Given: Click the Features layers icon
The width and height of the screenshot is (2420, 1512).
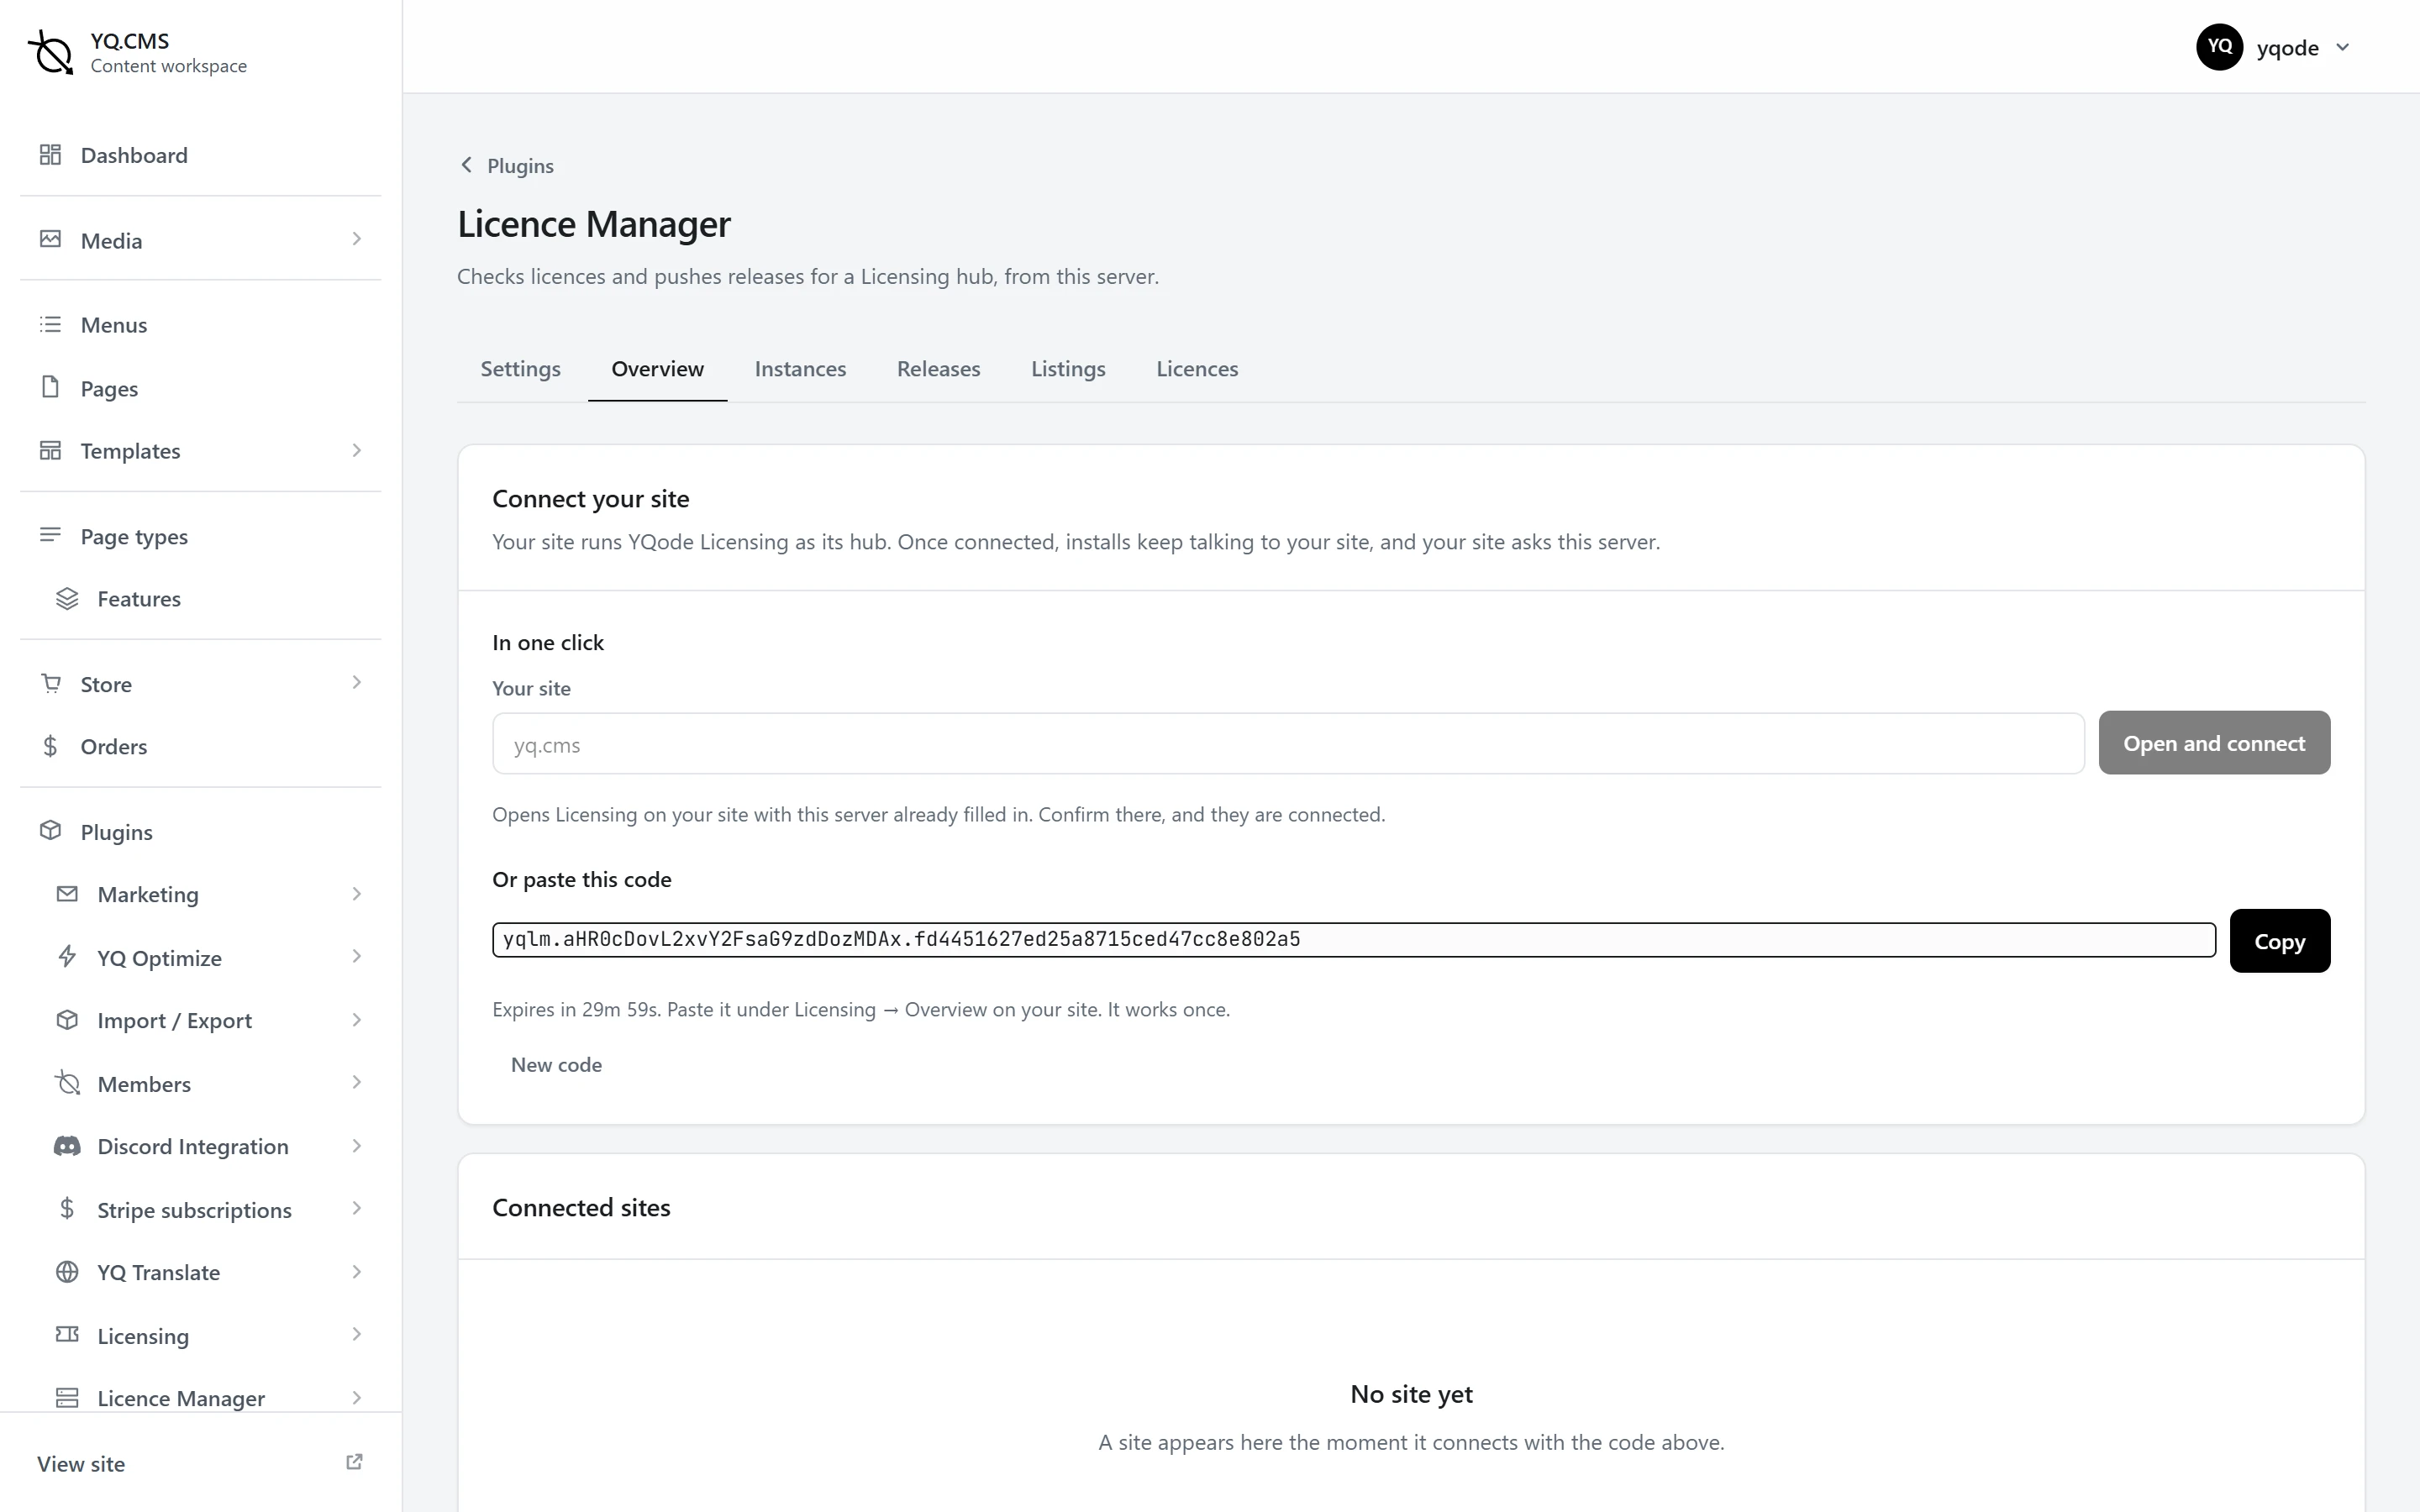Looking at the screenshot, I should (67, 599).
